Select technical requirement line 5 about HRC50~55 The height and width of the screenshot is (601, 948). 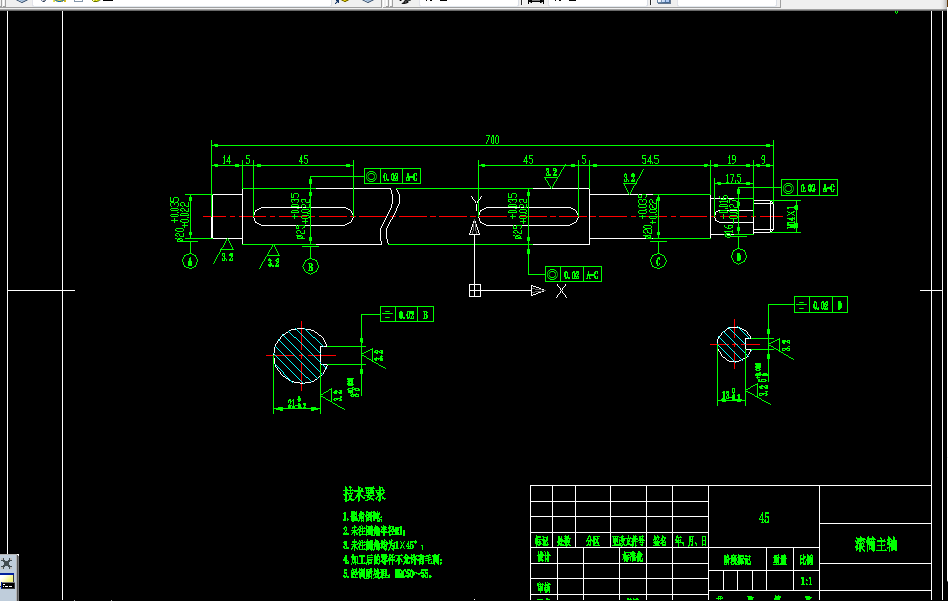(388, 574)
